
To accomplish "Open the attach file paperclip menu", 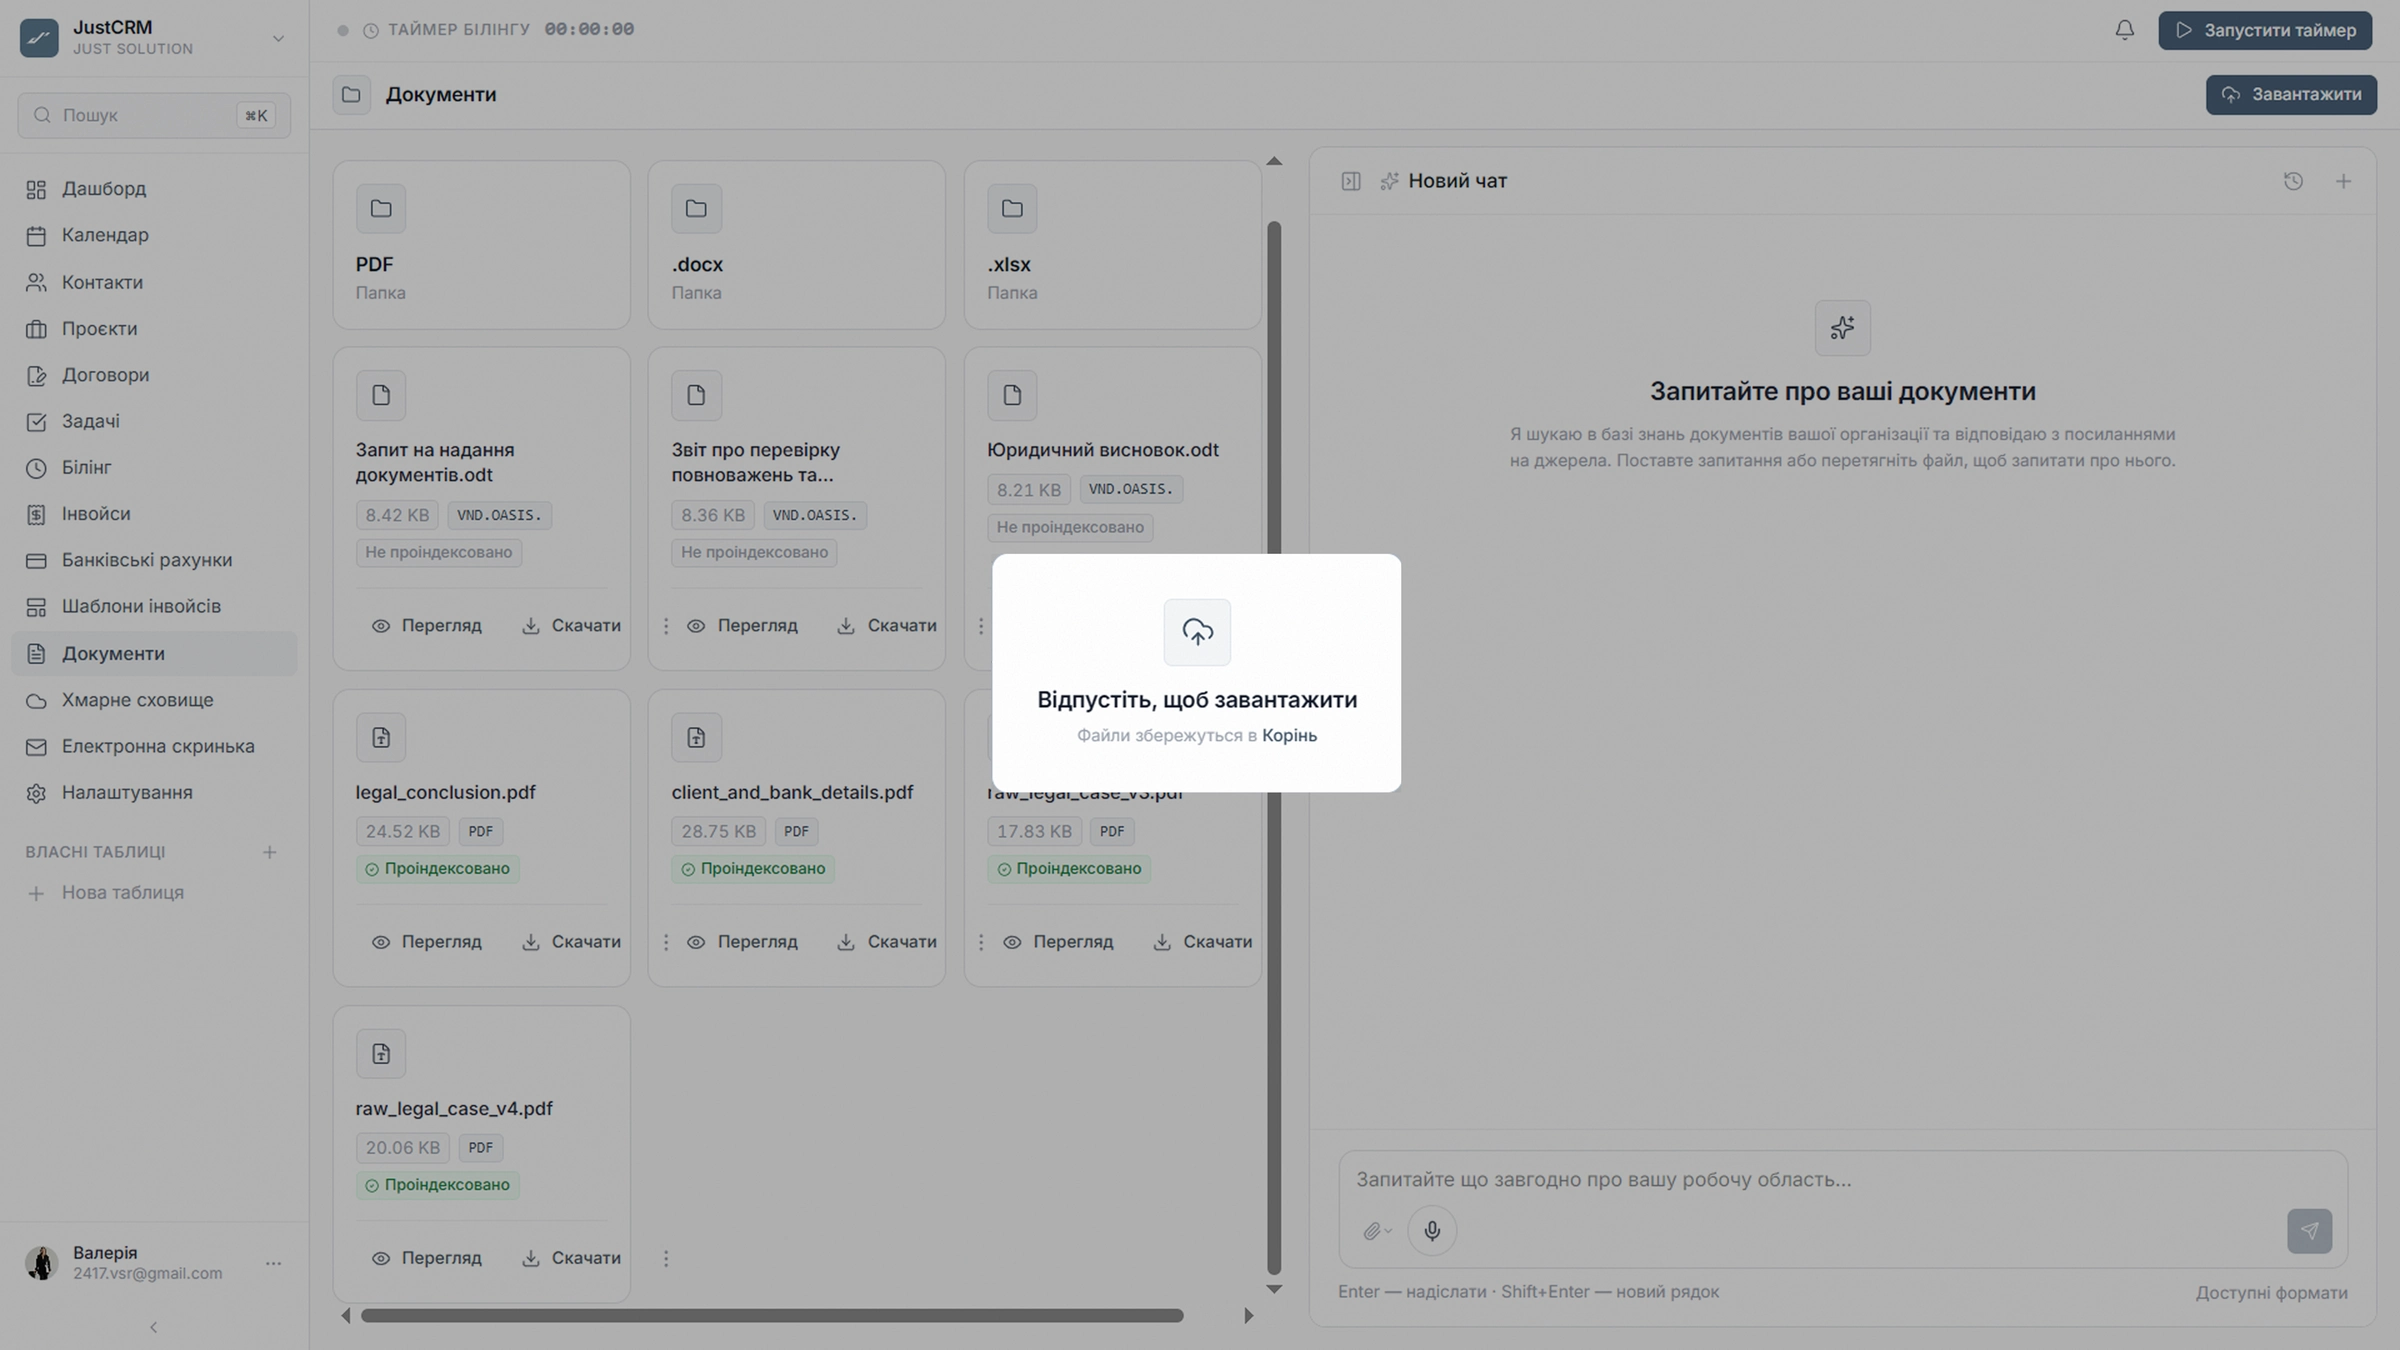I will click(x=1376, y=1231).
